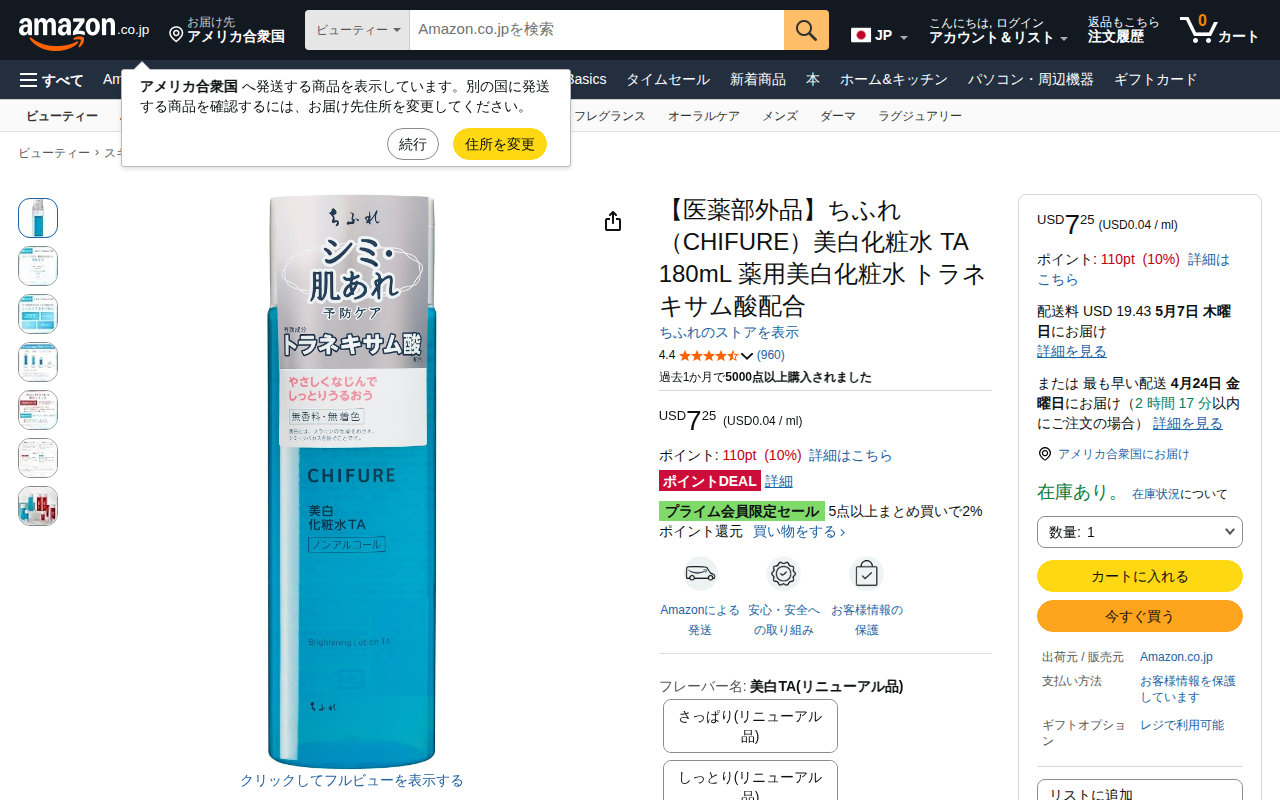Open the すべて hamburger menu
Viewport: 1280px width, 800px height.
coord(51,80)
